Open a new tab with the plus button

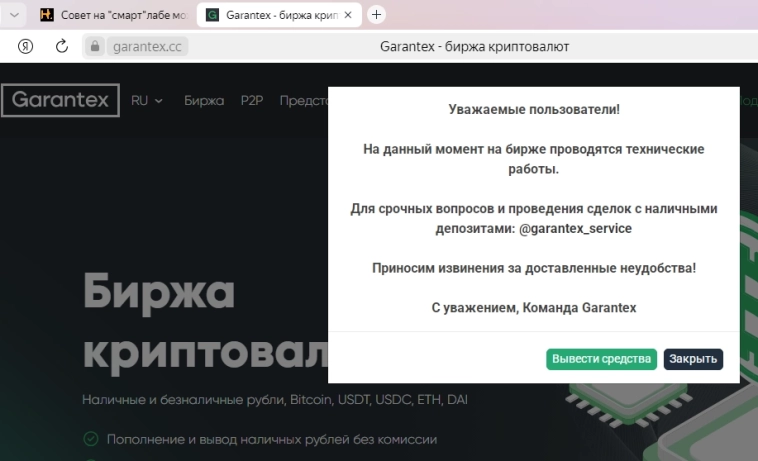tap(376, 15)
